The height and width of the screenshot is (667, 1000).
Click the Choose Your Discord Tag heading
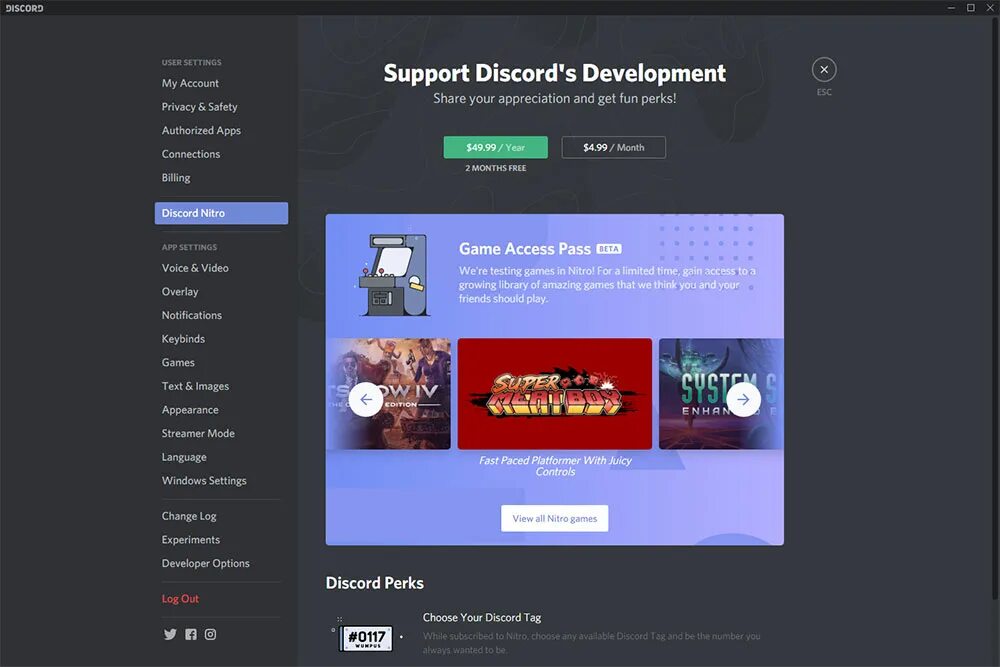[x=482, y=617]
